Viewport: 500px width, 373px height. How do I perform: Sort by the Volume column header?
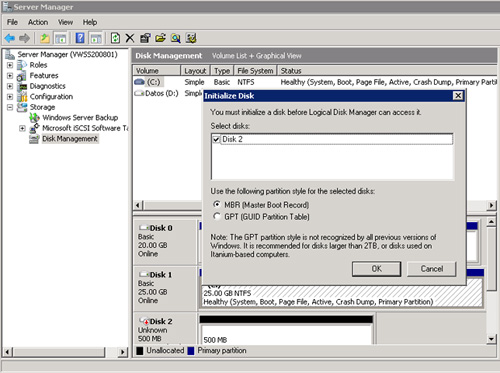tap(157, 71)
